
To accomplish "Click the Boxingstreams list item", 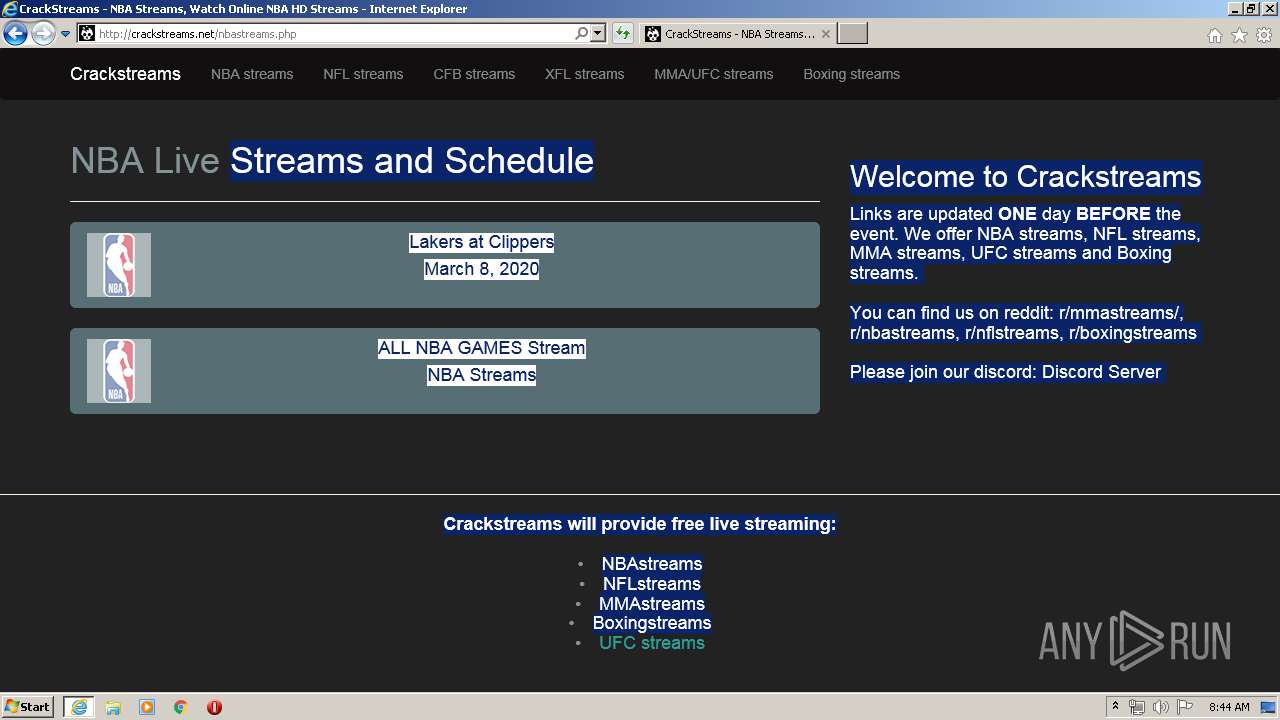I will click(652, 623).
